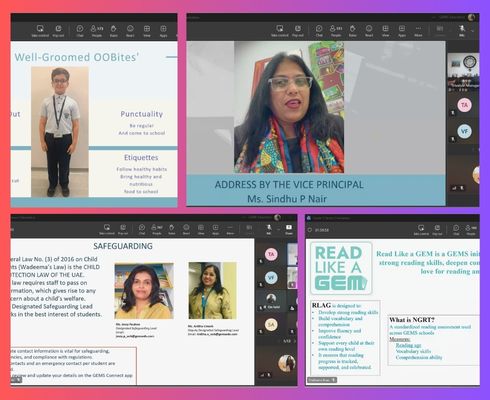The image size is (490, 400).
Task: Select the VF participant avatar in the Vice Principal meeting
Action: click(464, 131)
